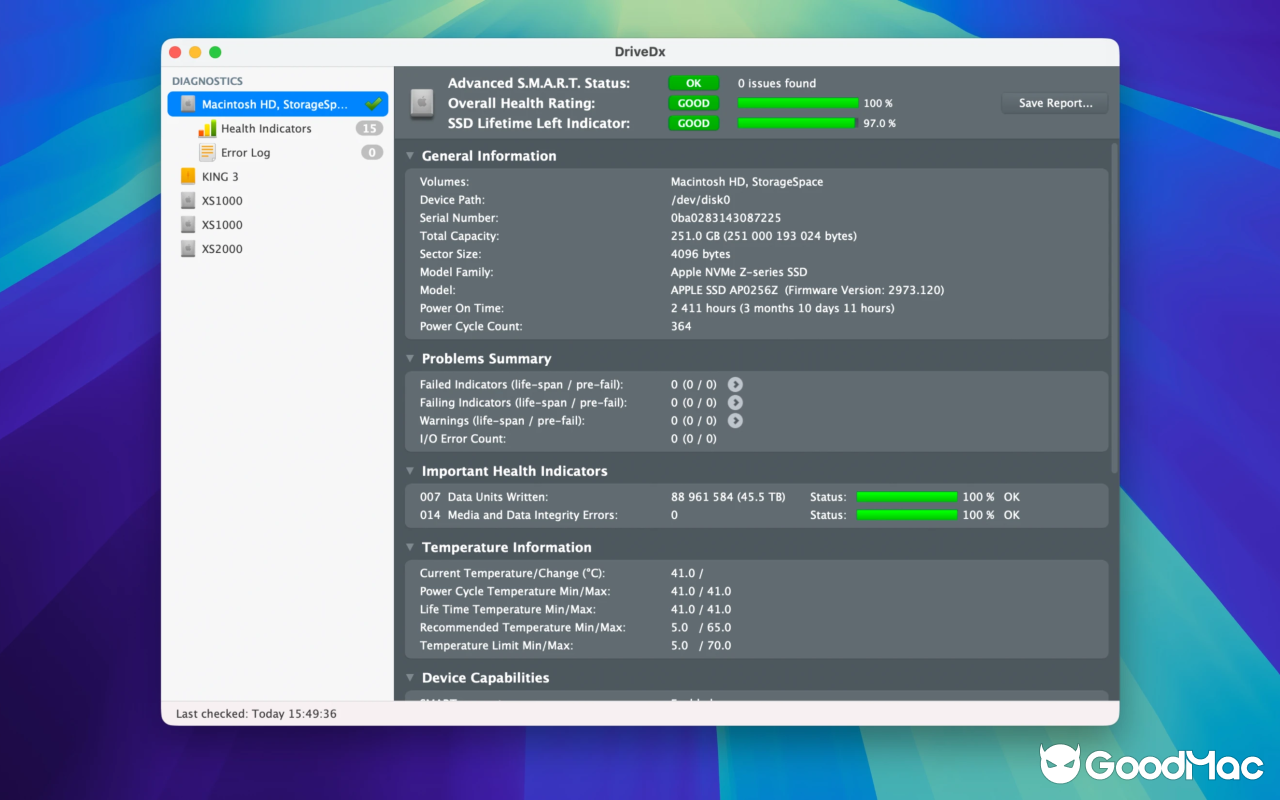Viewport: 1280px width, 800px height.
Task: Click the DriveDx window title
Action: click(x=640, y=52)
